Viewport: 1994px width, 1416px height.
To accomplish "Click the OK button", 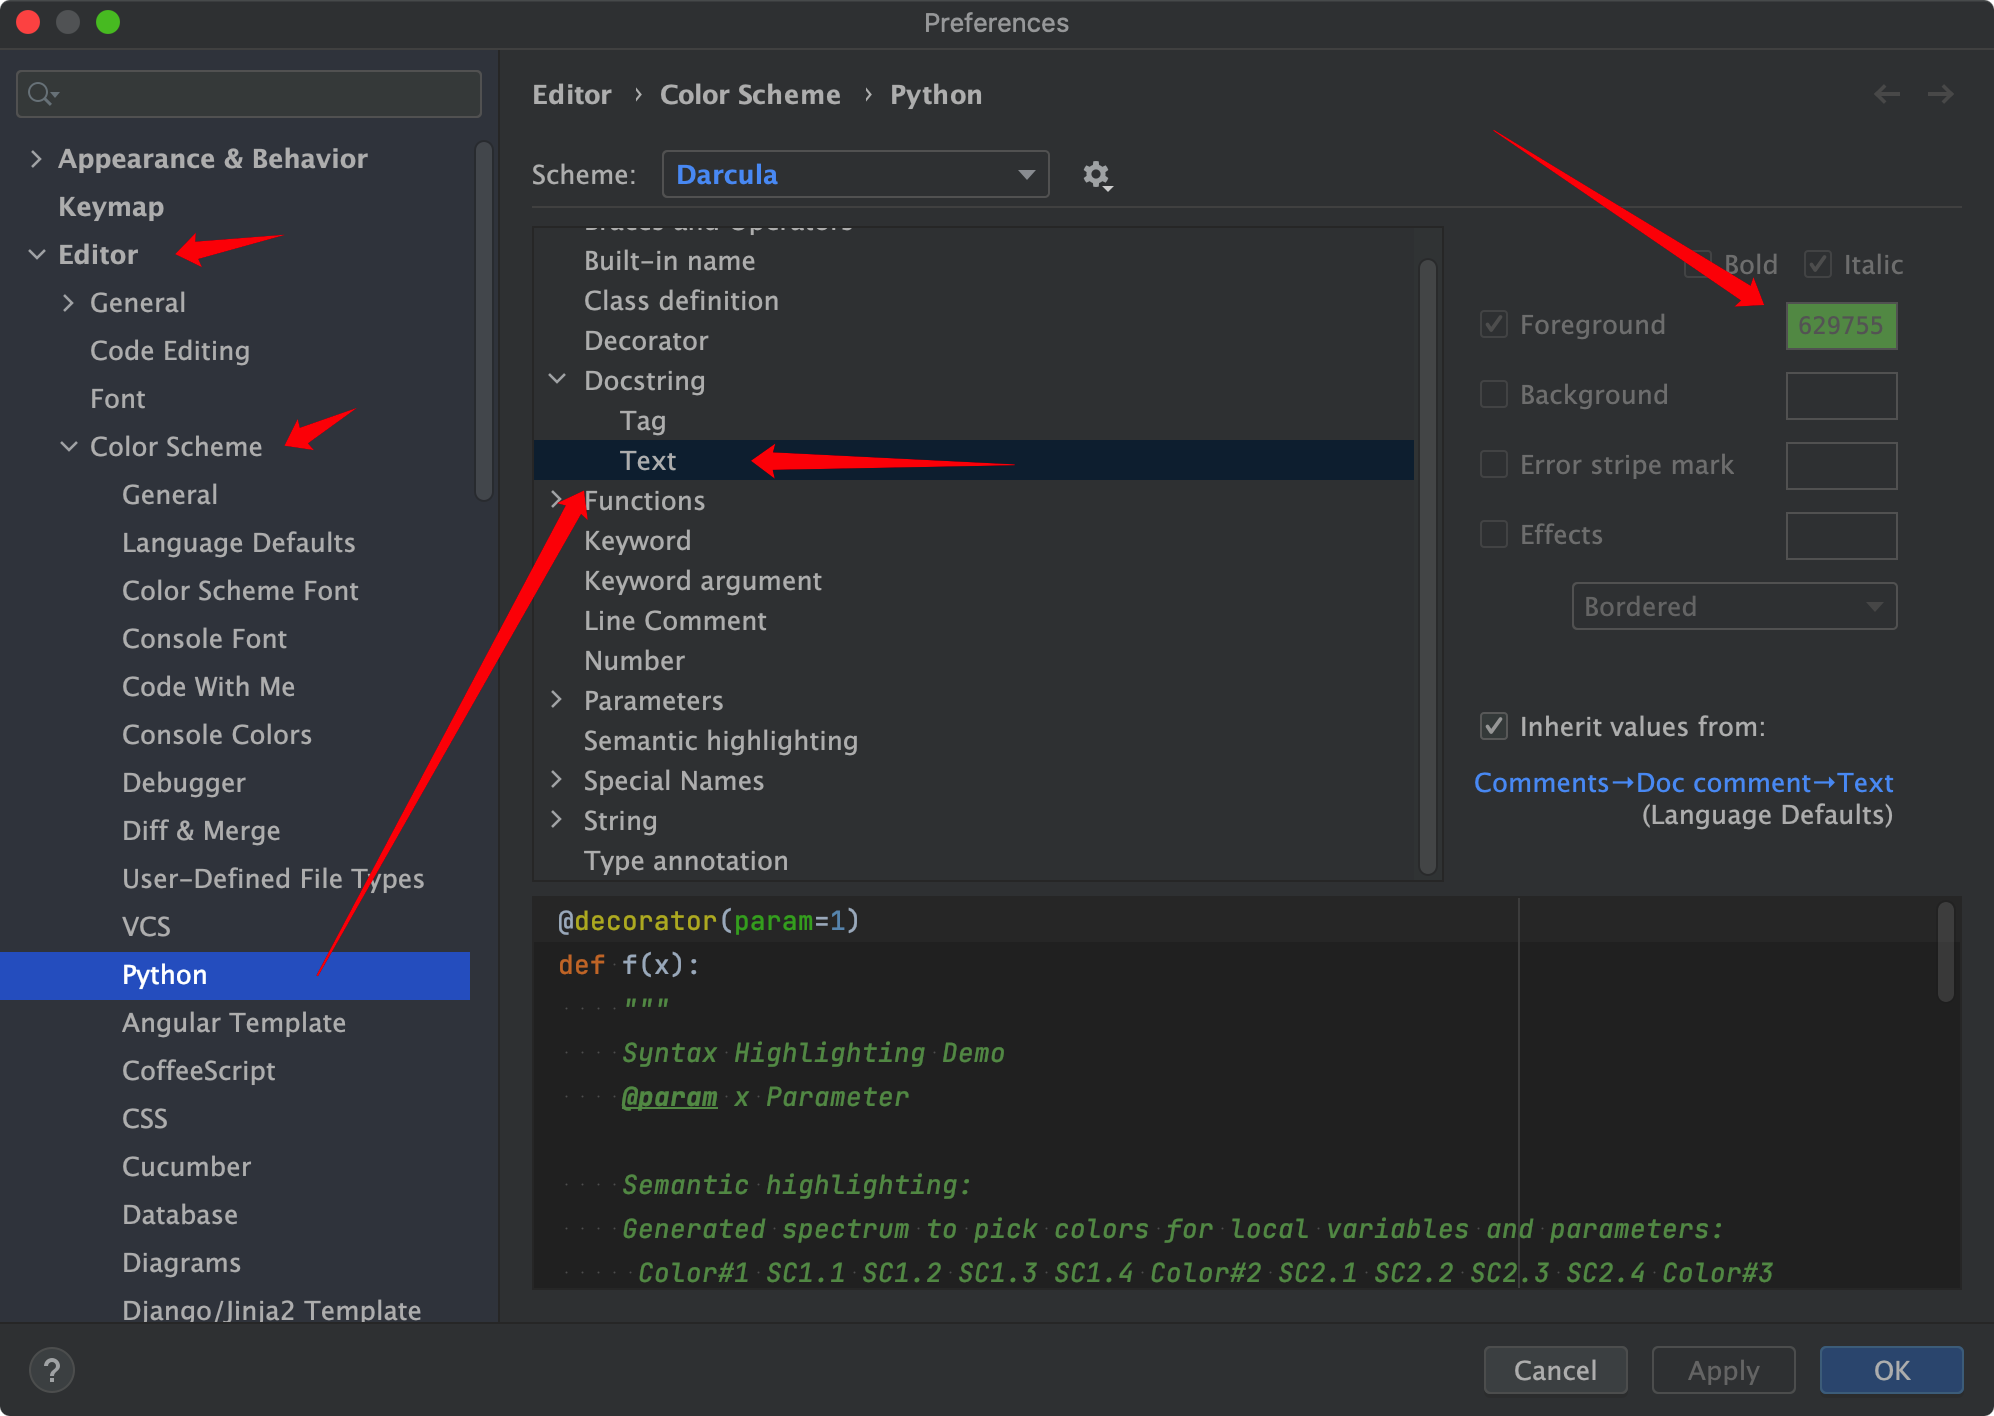I will click(1891, 1370).
